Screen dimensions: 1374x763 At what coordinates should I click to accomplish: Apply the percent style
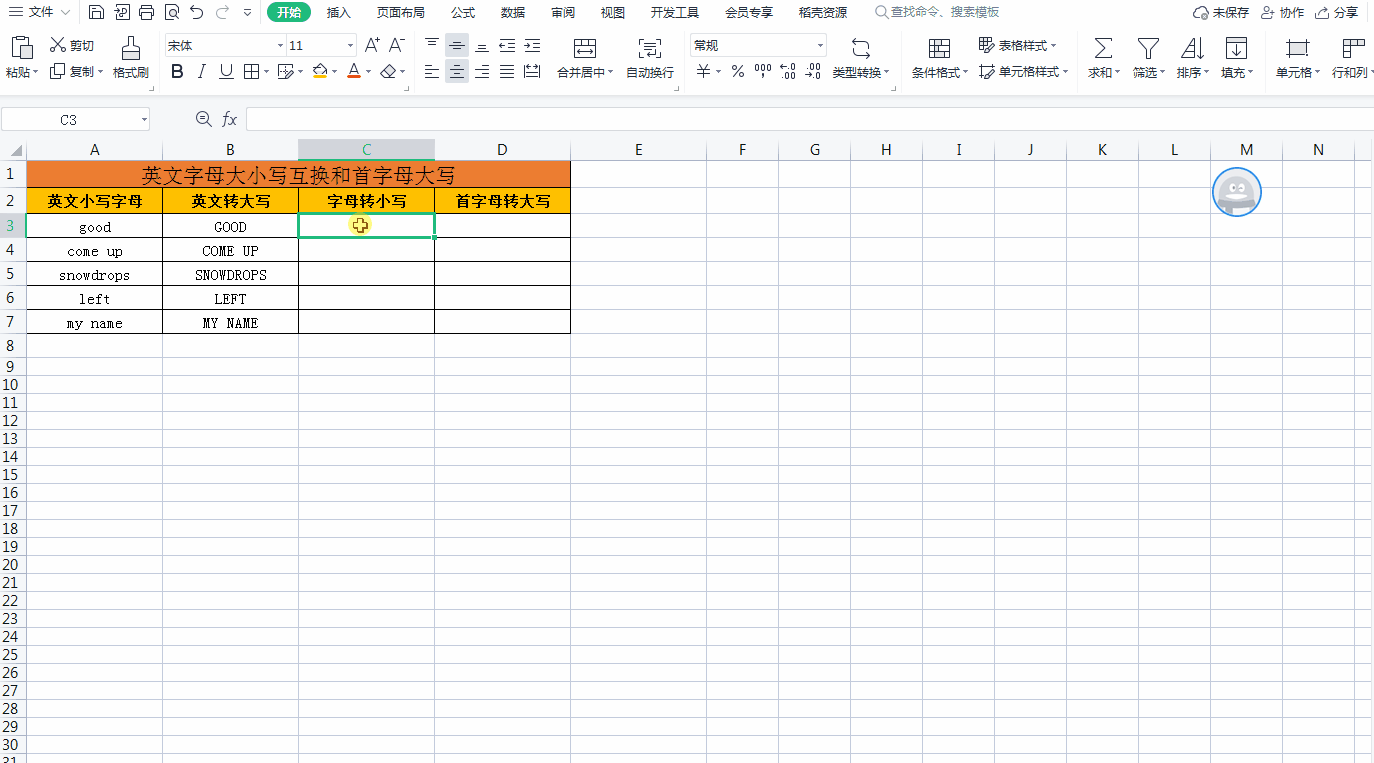tap(738, 72)
